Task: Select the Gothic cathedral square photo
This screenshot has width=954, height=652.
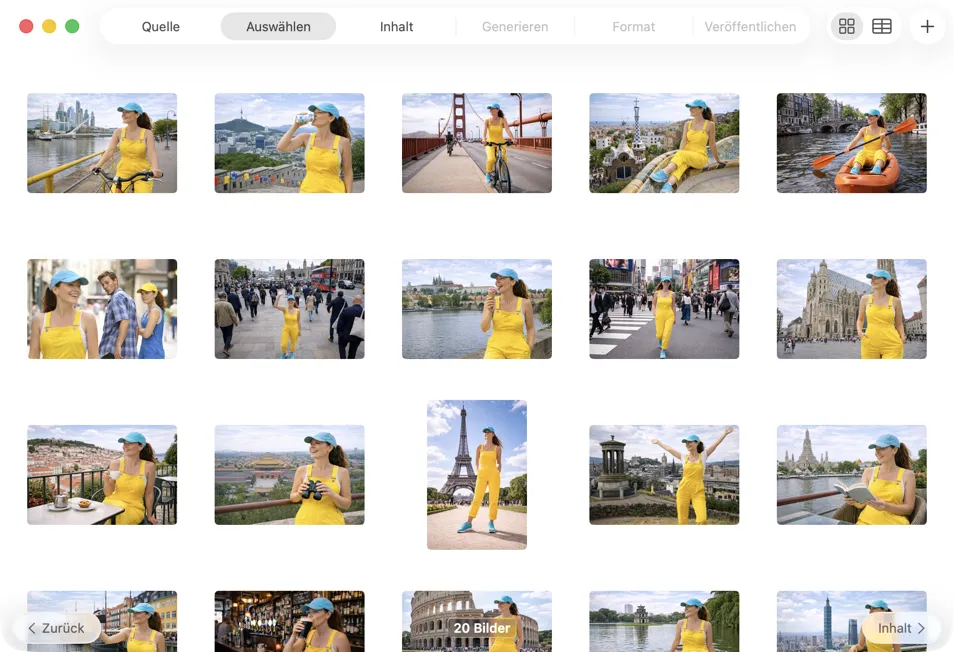Action: point(851,309)
